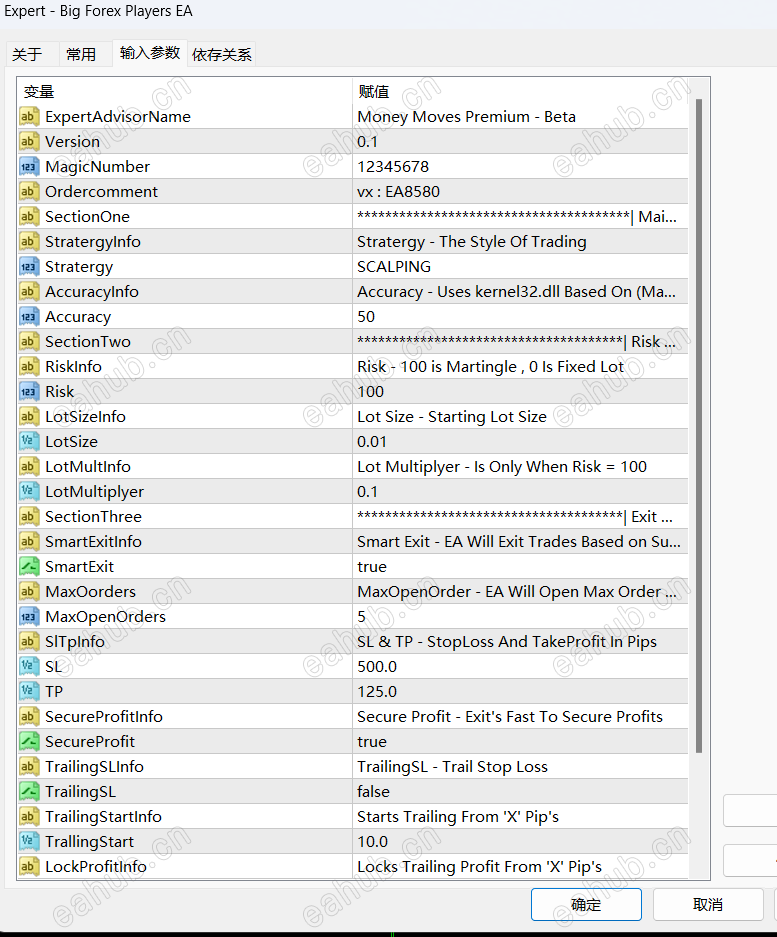Click the string icon beside Version
The width and height of the screenshot is (777, 937).
pyautogui.click(x=29, y=142)
